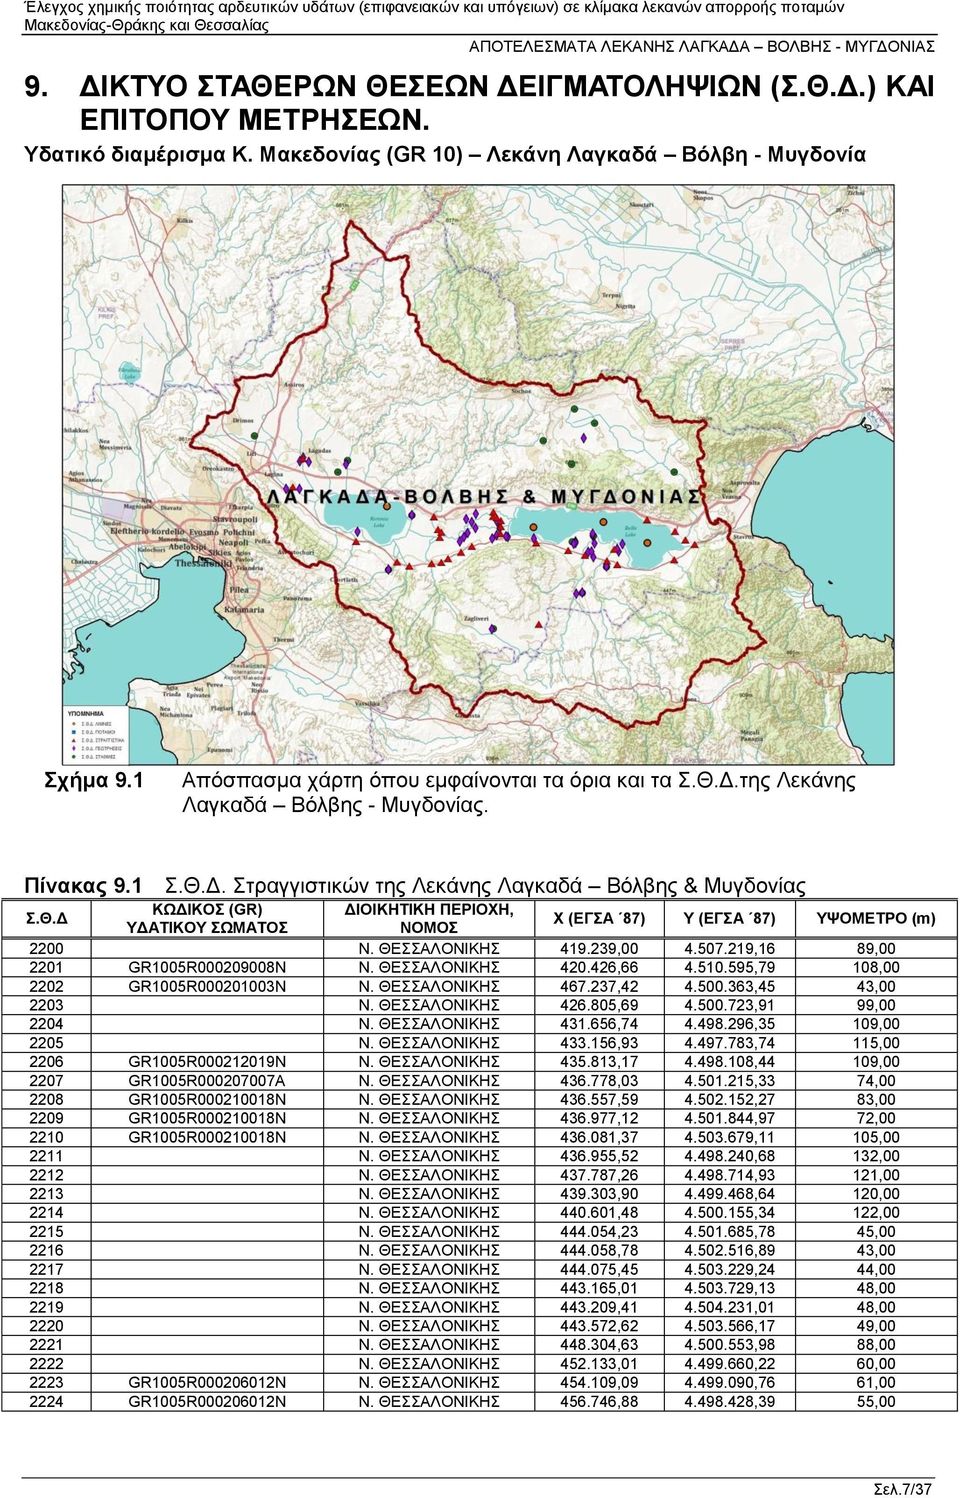Viewport: 960px width, 1498px height.
Task: Click X coordinate "433.156,93"
Action: pyautogui.click(x=599, y=1043)
